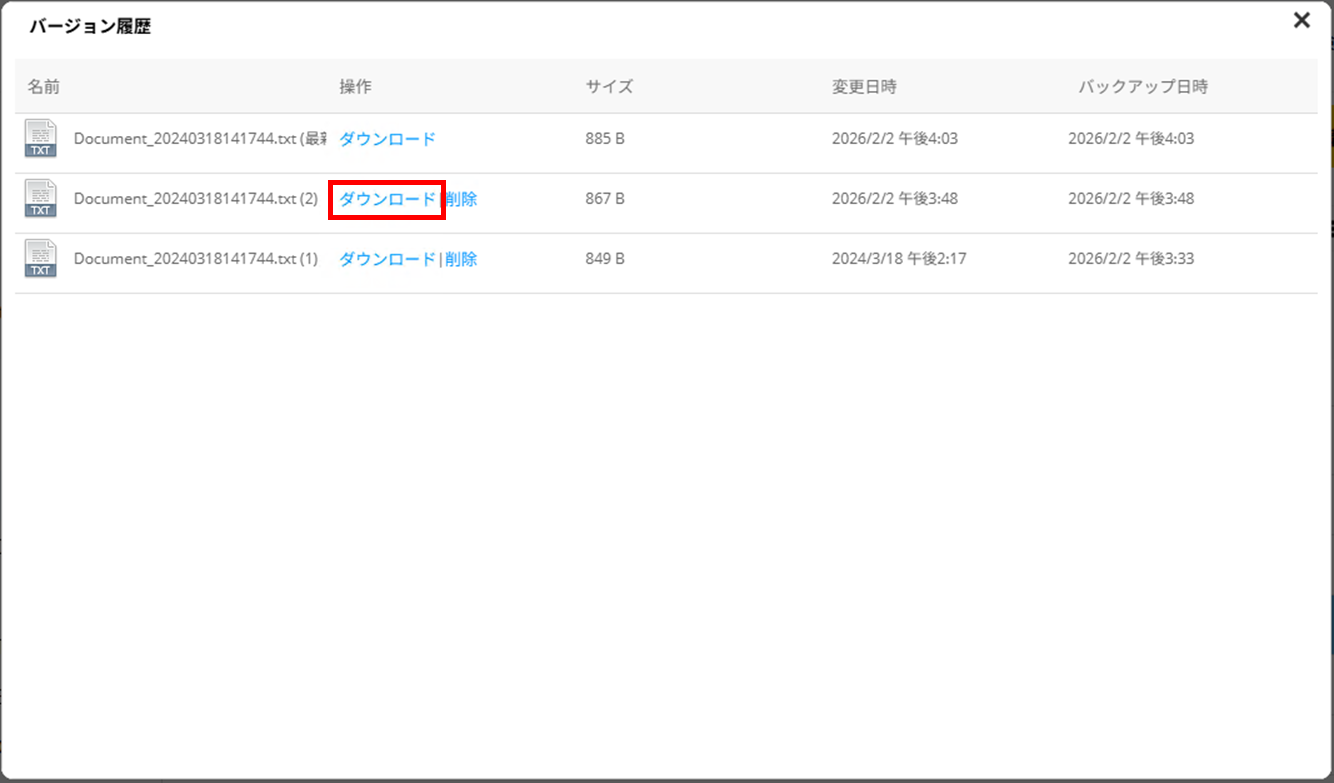The width and height of the screenshot is (1334, 783).
Task: Click the サイズ column header
Action: click(x=609, y=87)
